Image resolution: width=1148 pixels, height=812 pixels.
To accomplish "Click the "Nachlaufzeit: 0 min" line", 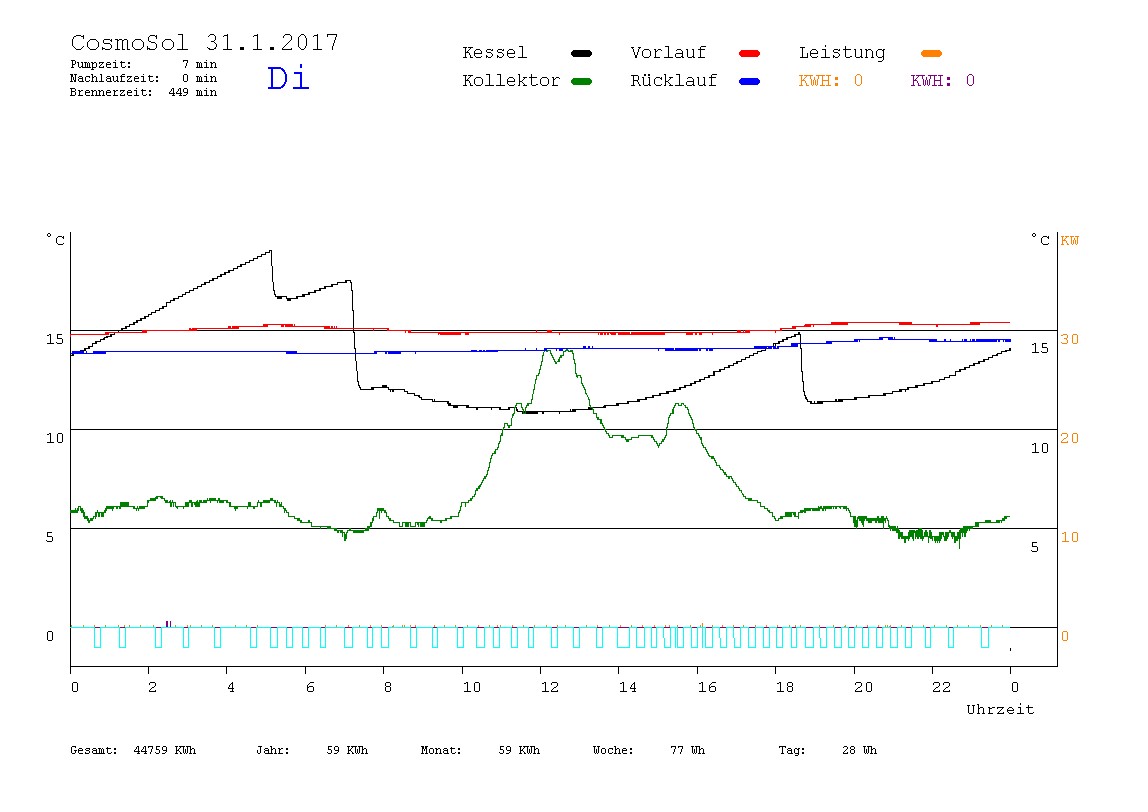I will pyautogui.click(x=144, y=78).
